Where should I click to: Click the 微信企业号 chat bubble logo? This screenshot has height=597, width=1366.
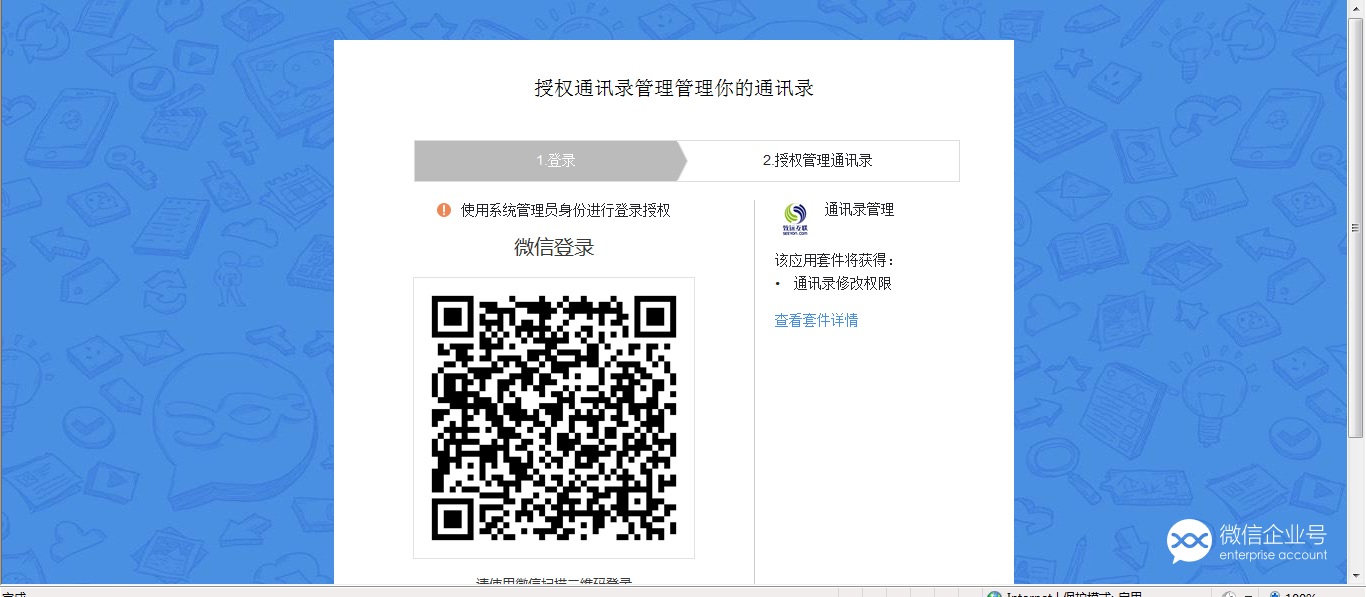tap(1189, 541)
